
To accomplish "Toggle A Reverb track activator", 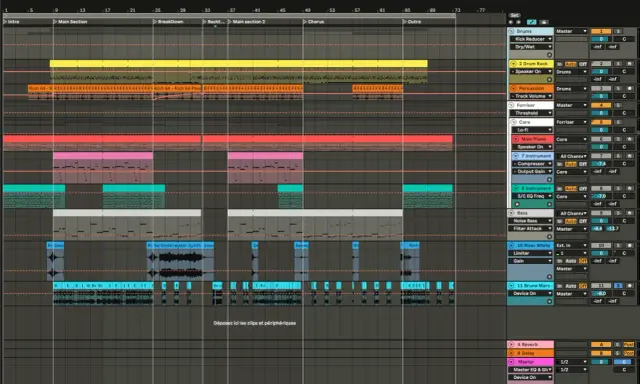I will [x=601, y=344].
